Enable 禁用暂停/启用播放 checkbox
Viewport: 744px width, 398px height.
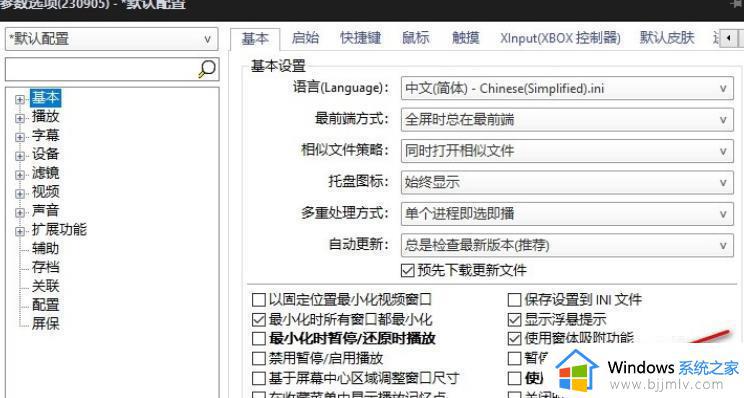(x=259, y=358)
